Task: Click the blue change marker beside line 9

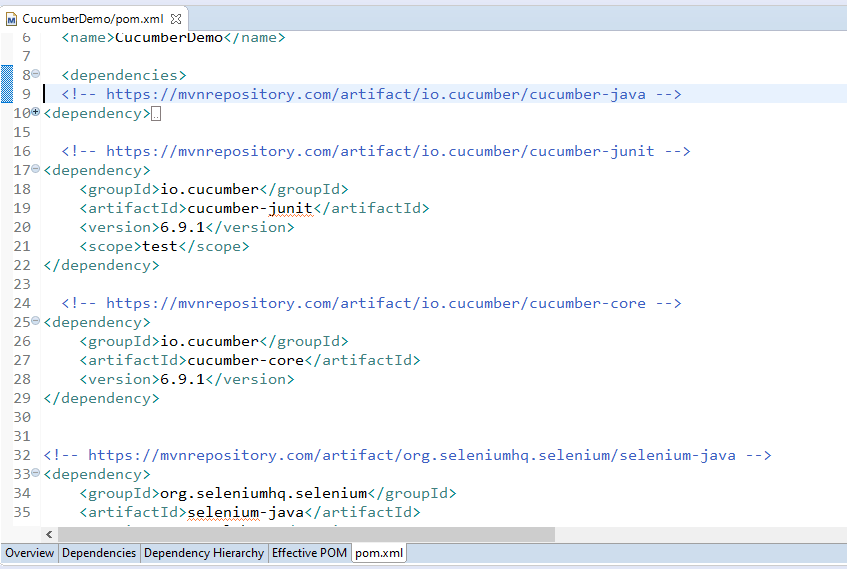Action: click(x=6, y=84)
